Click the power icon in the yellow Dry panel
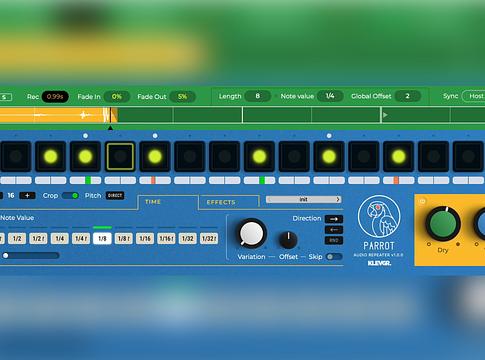The image size is (485, 360). pos(422,201)
